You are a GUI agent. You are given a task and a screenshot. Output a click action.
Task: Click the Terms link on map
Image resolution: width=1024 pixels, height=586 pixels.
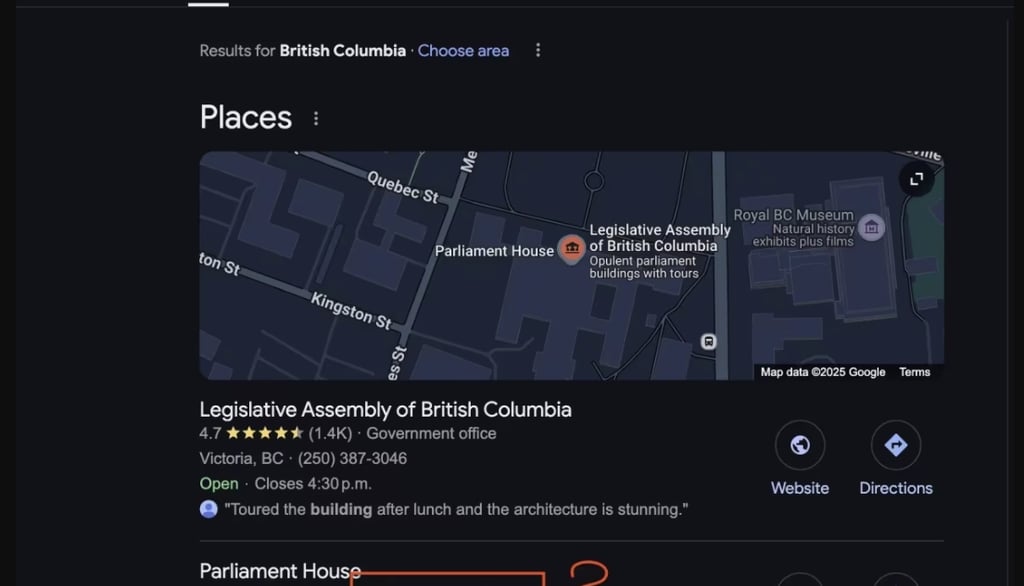pos(914,372)
